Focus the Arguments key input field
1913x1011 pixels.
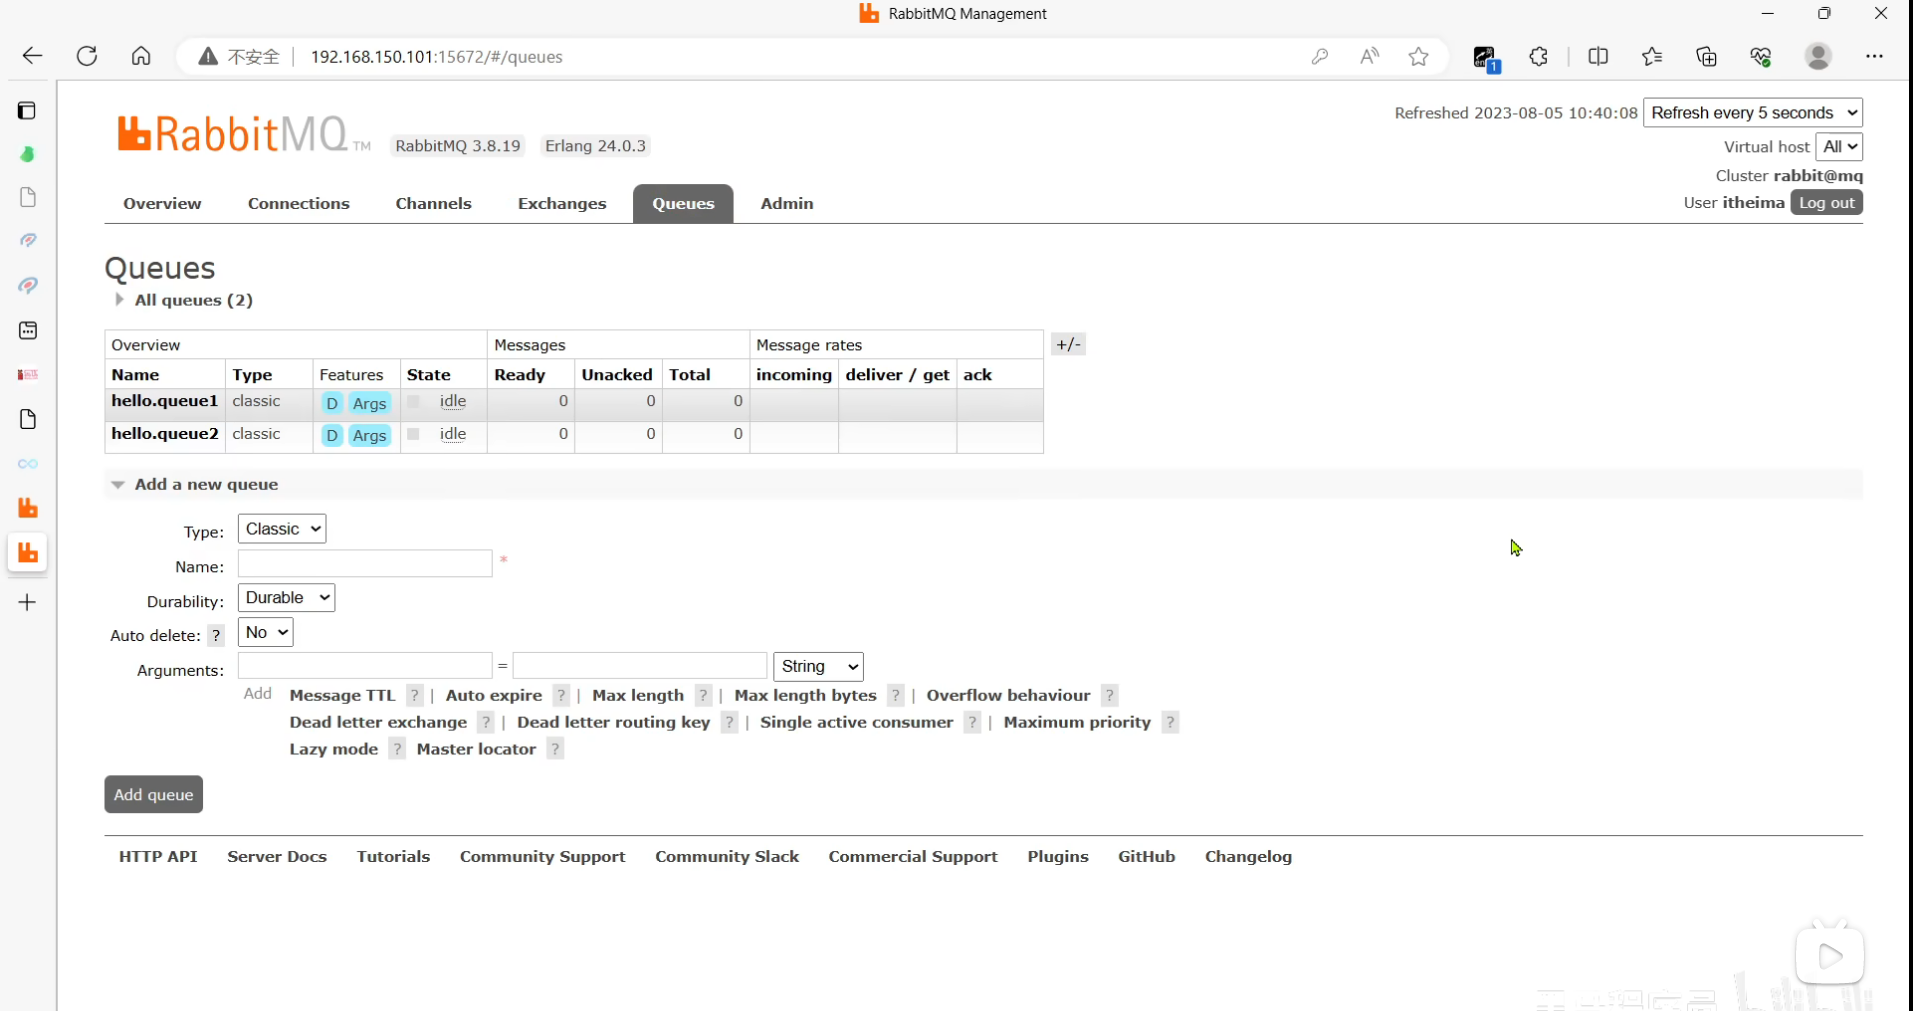point(365,666)
